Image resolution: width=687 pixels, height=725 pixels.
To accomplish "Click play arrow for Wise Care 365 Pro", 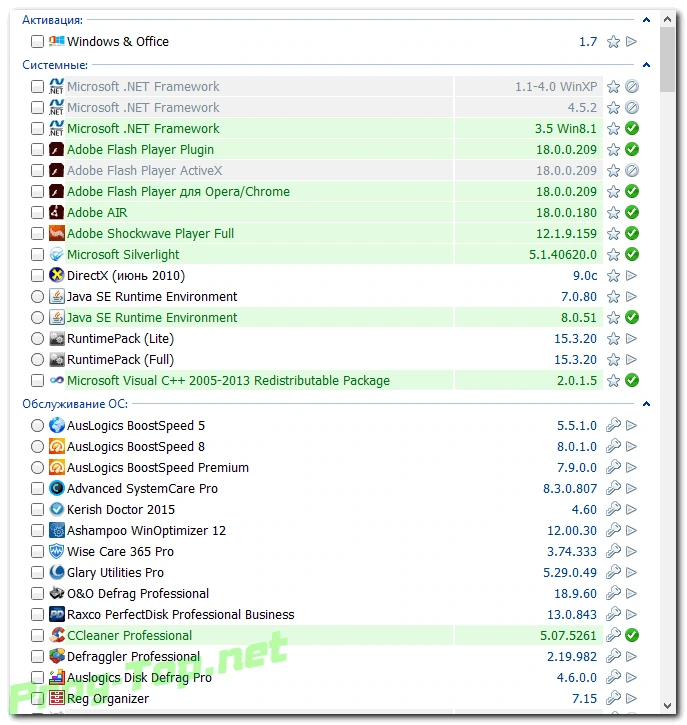I will 631,551.
